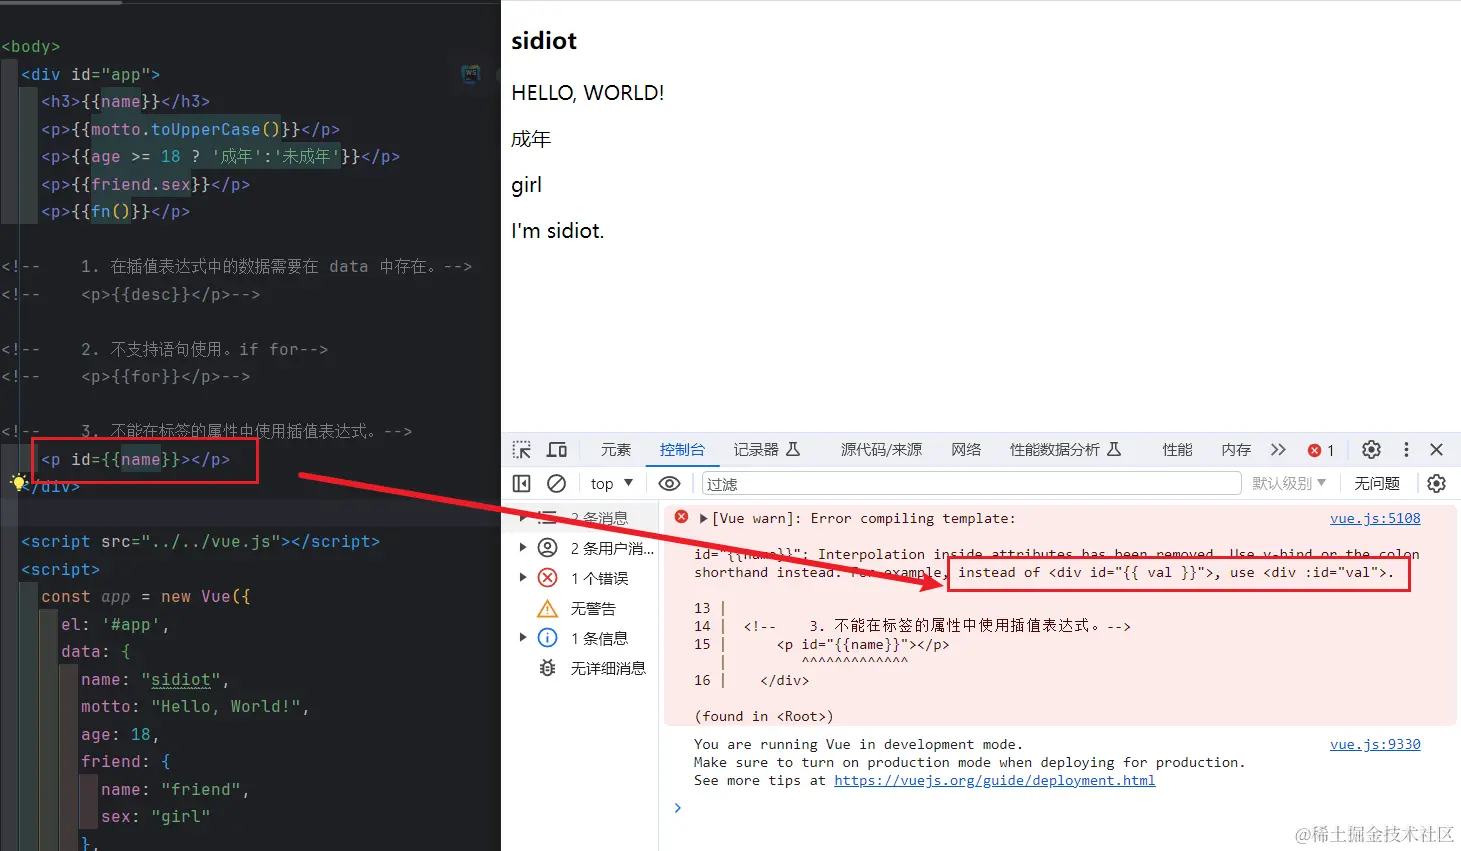The image size is (1461, 851).
Task: Activate the inspect element picker icon
Action: tap(522, 450)
